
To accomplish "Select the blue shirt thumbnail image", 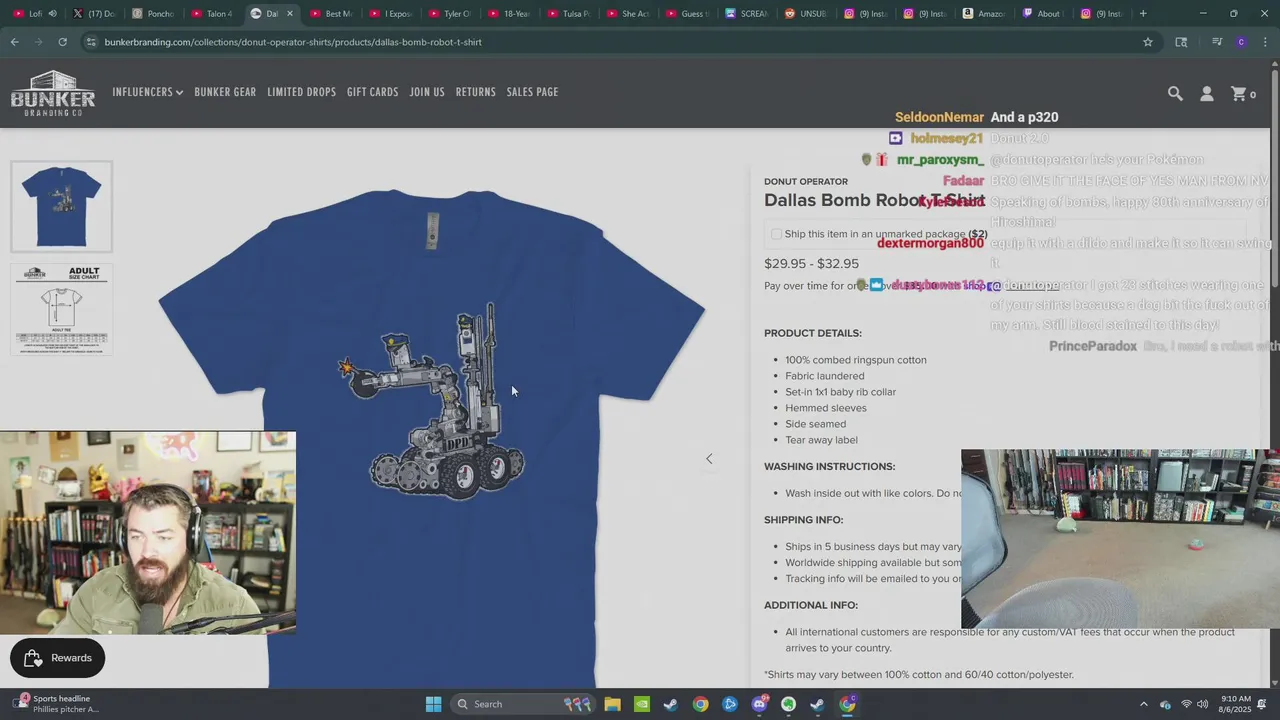I will tap(62, 207).
